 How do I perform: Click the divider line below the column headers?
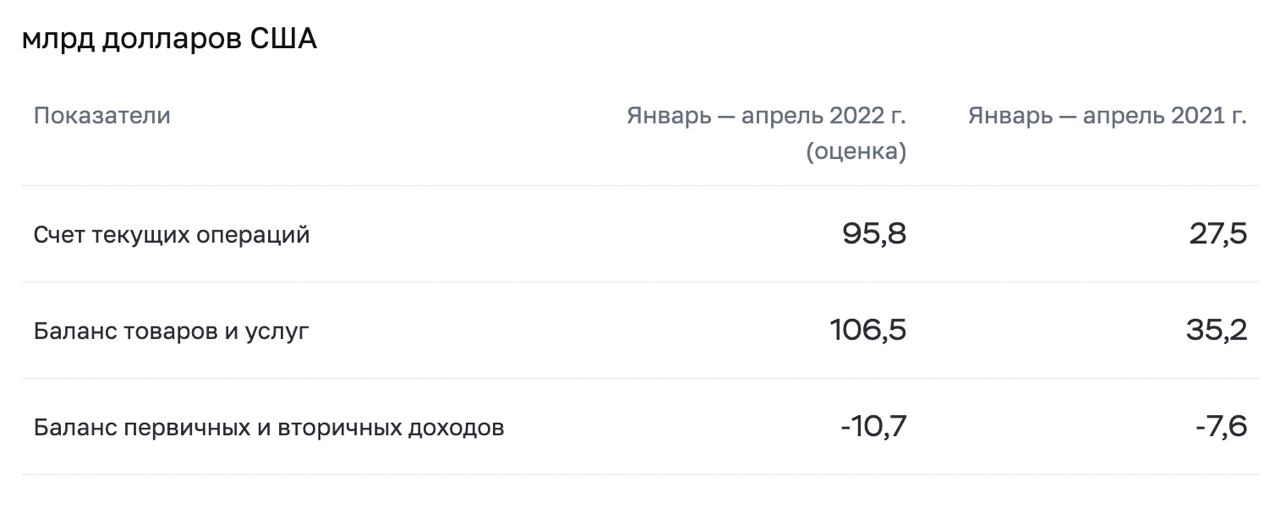(640, 186)
